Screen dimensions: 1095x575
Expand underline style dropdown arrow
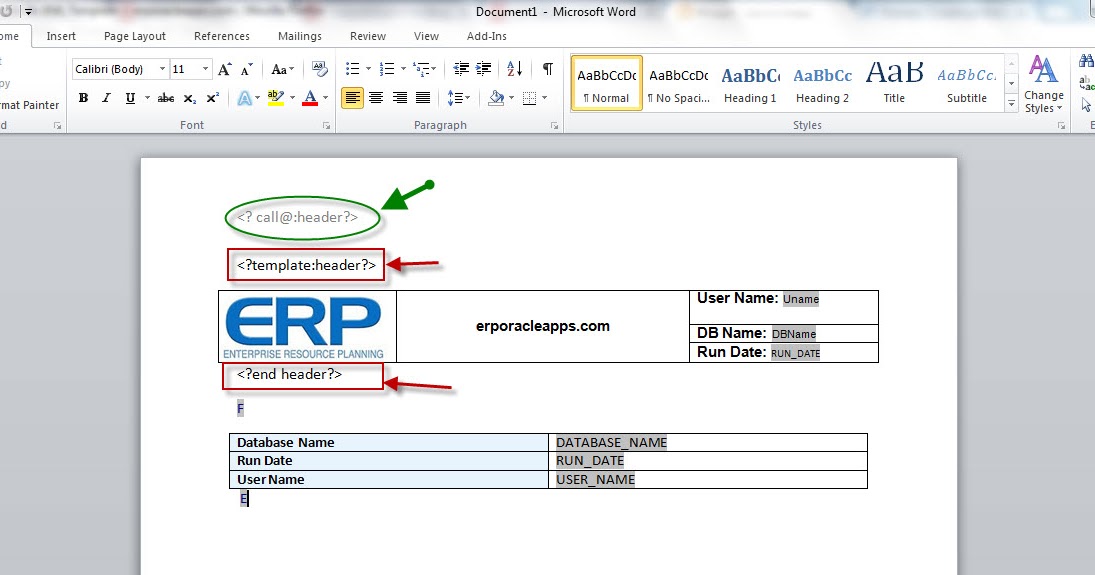pyautogui.click(x=147, y=99)
